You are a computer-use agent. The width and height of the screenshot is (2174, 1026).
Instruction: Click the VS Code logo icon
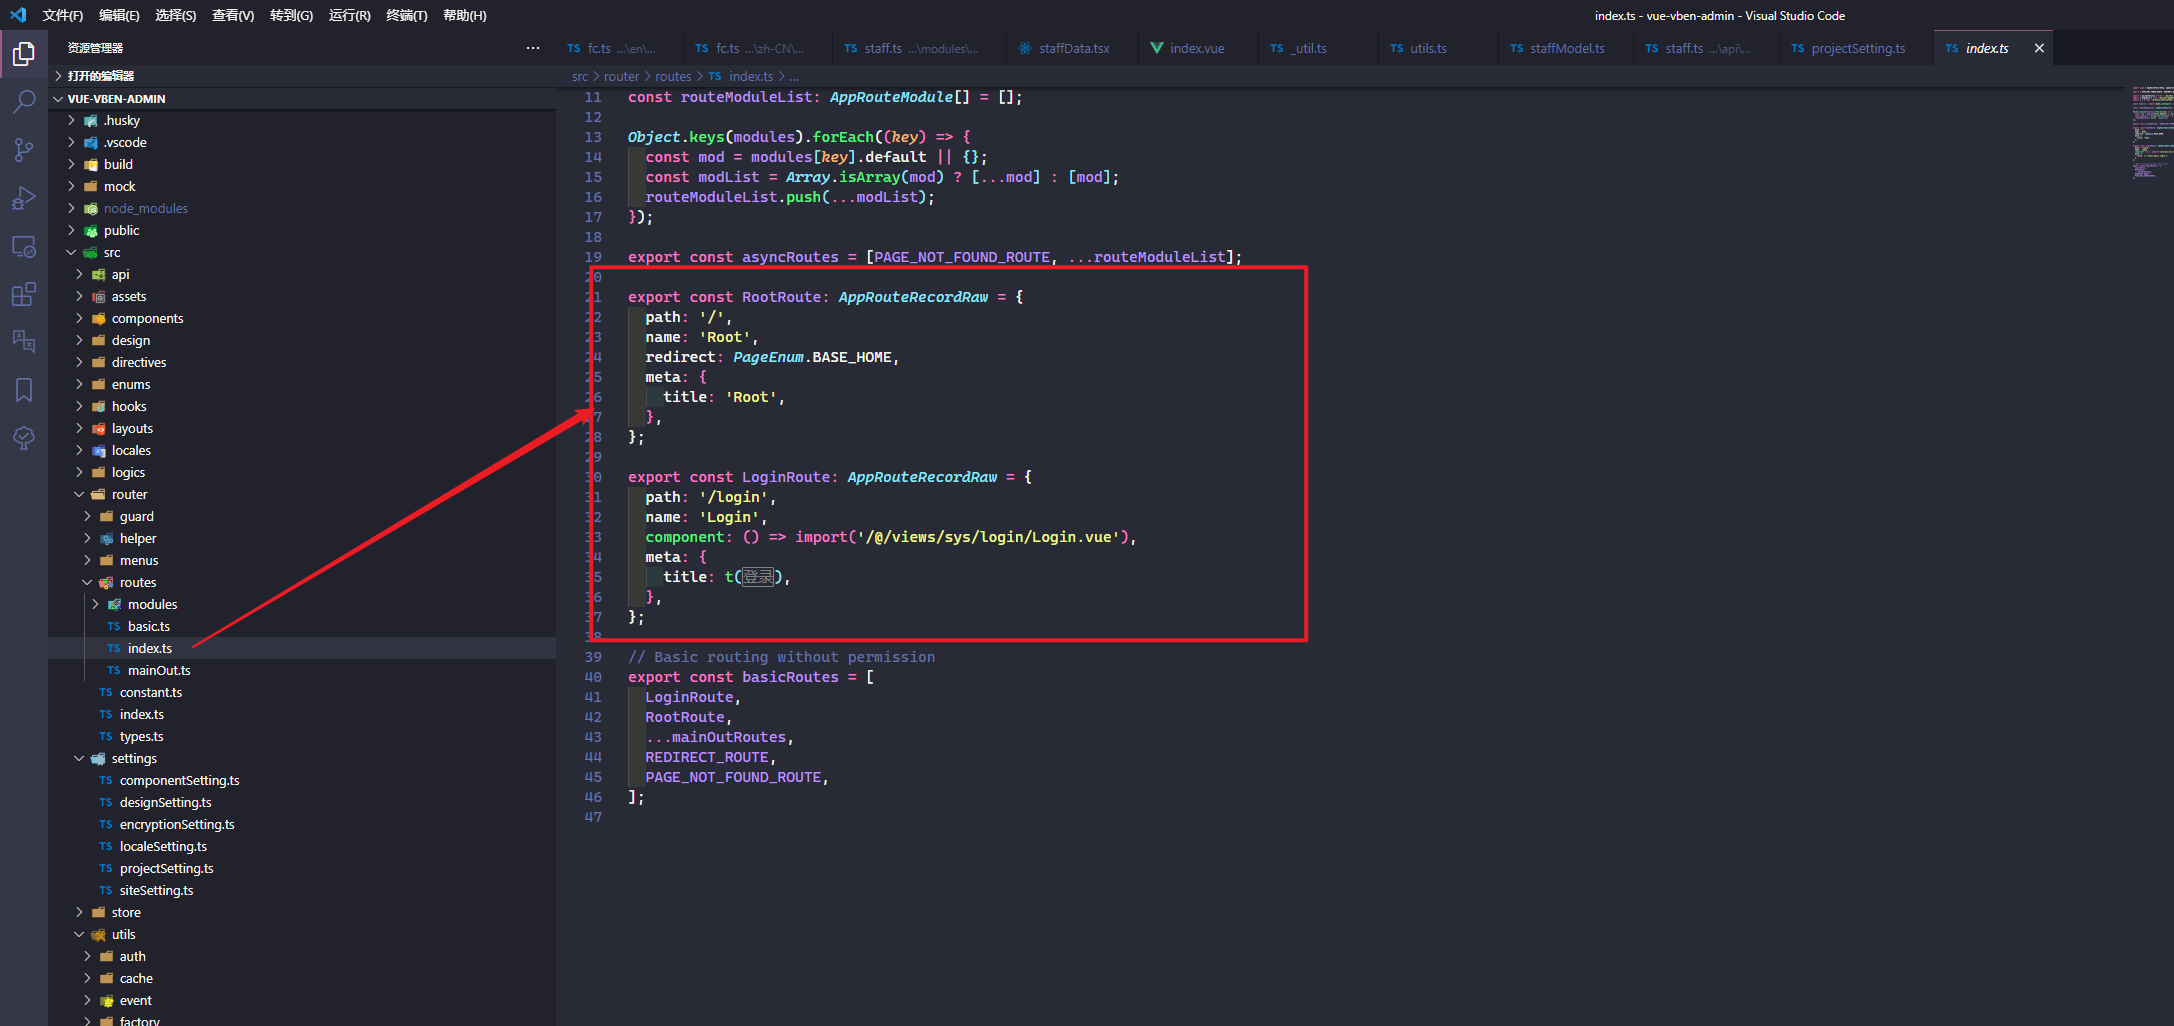tap(18, 15)
